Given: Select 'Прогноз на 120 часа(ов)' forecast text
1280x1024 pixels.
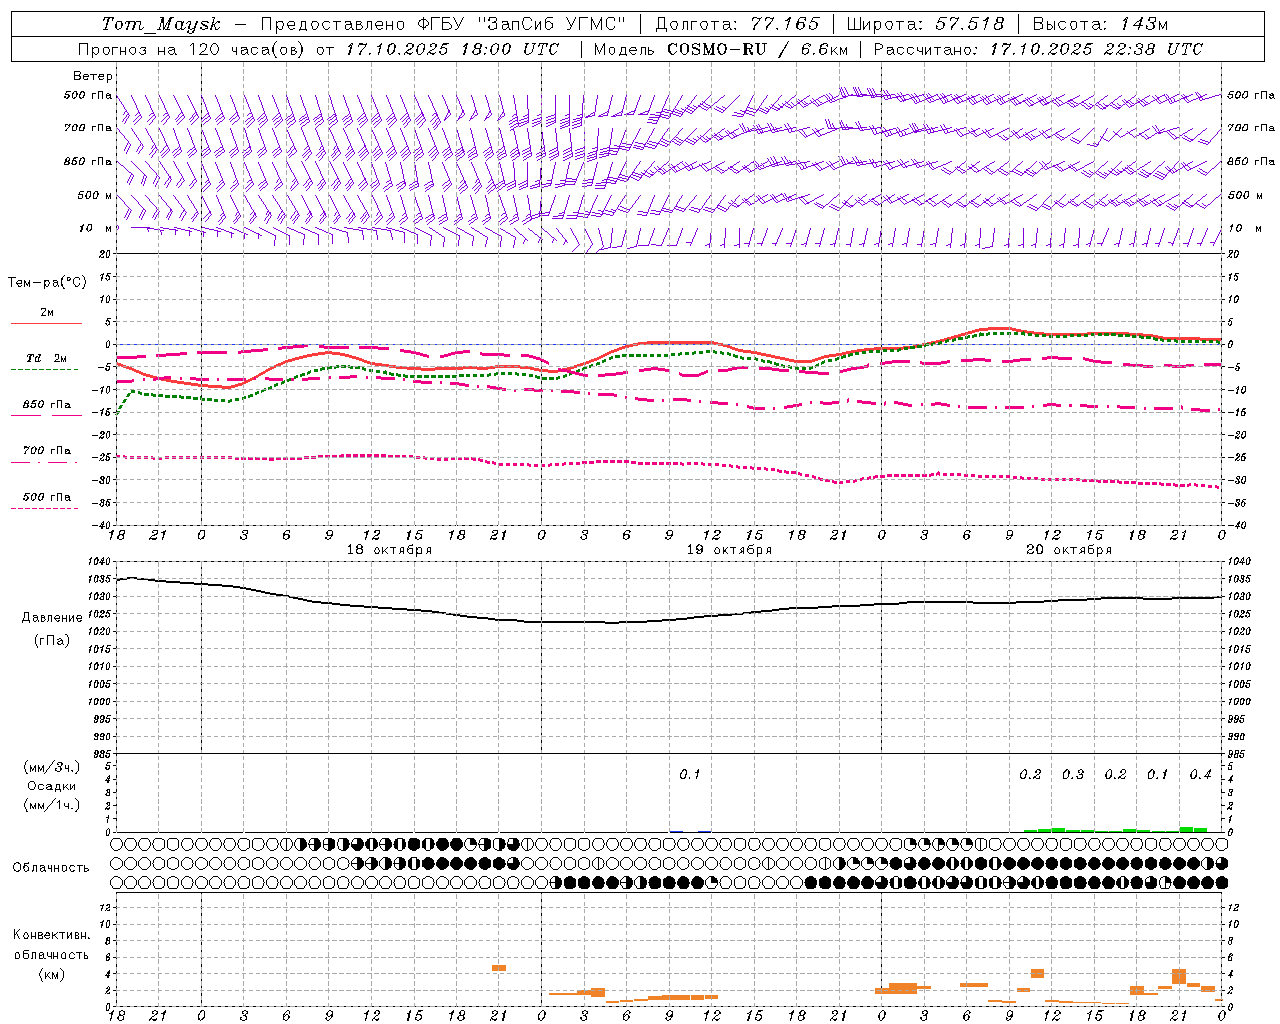Looking at the screenshot, I should point(192,49).
